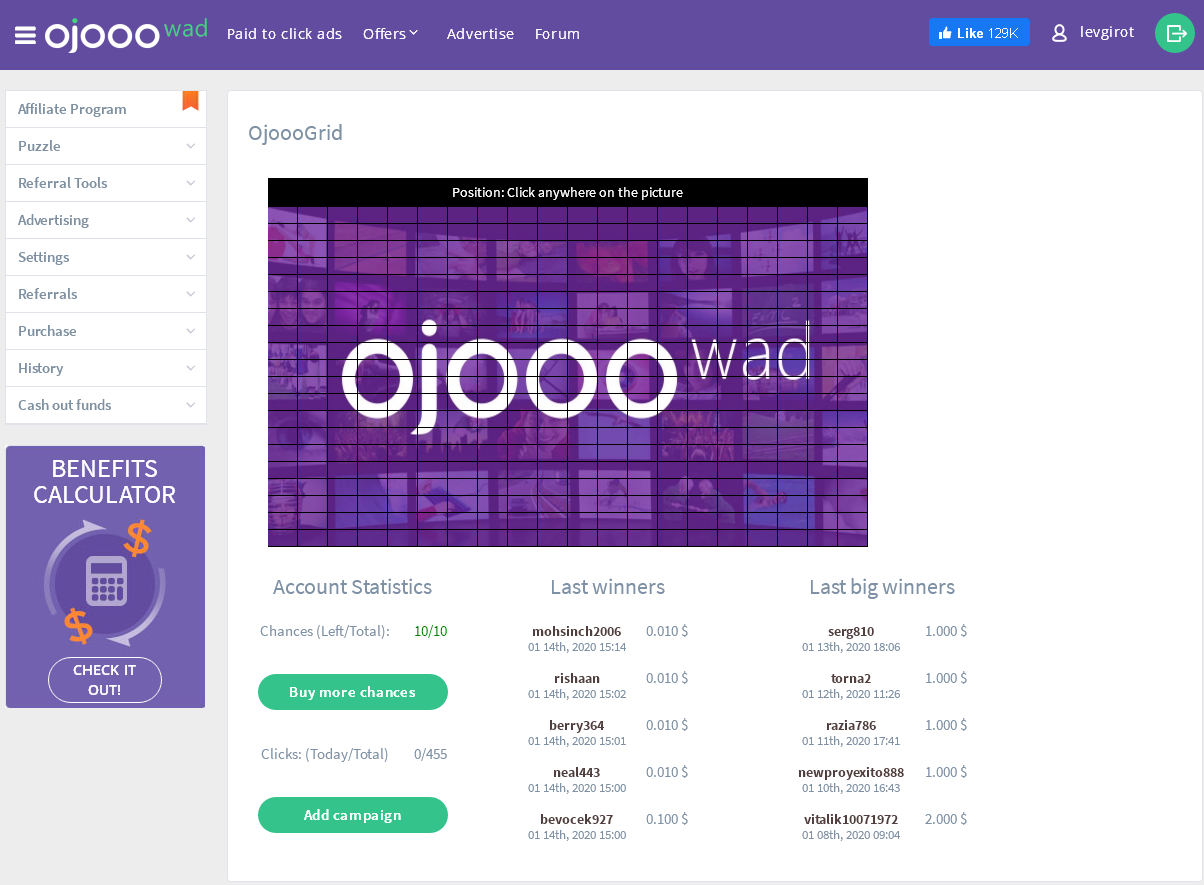Open the Affiliate Program sidebar item
This screenshot has height=885, width=1204.
pyautogui.click(x=106, y=109)
